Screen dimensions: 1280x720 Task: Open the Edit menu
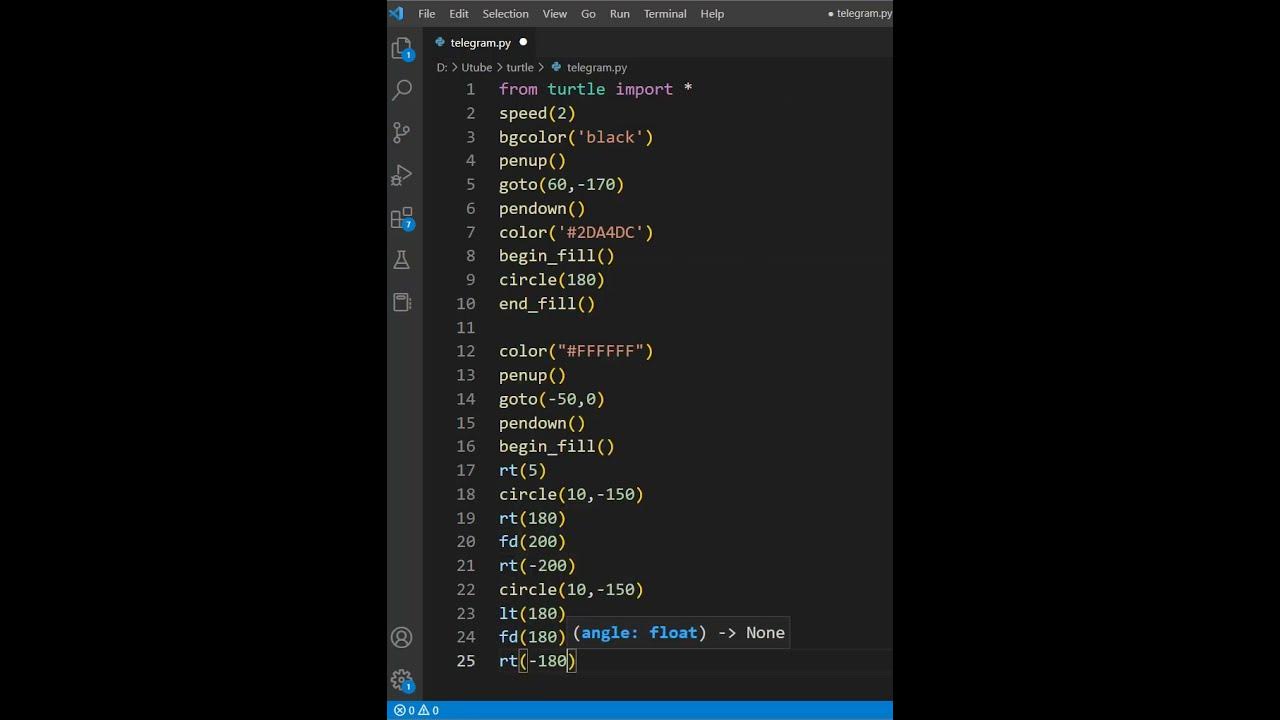(459, 14)
